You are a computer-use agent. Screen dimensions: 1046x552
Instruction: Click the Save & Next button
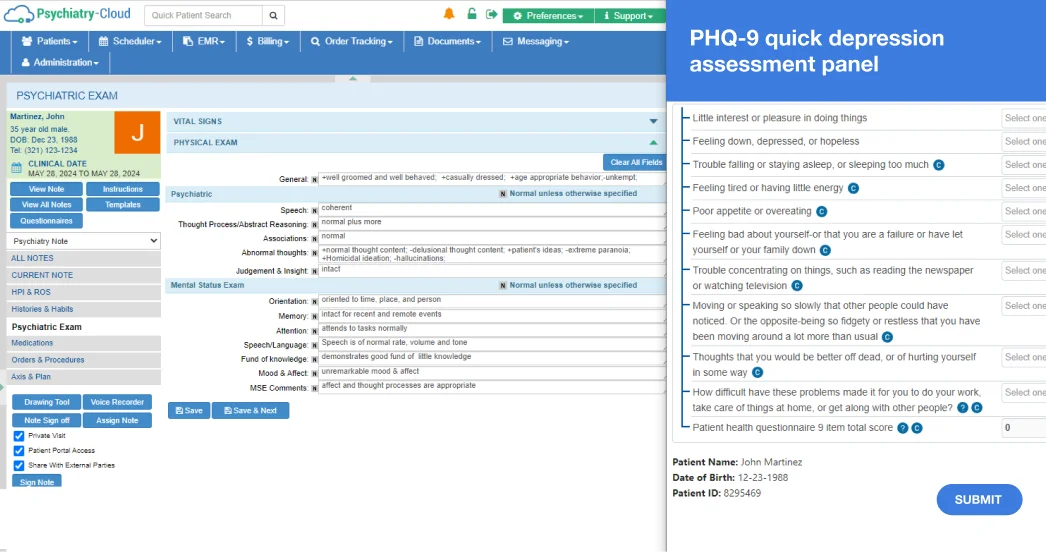click(x=250, y=411)
